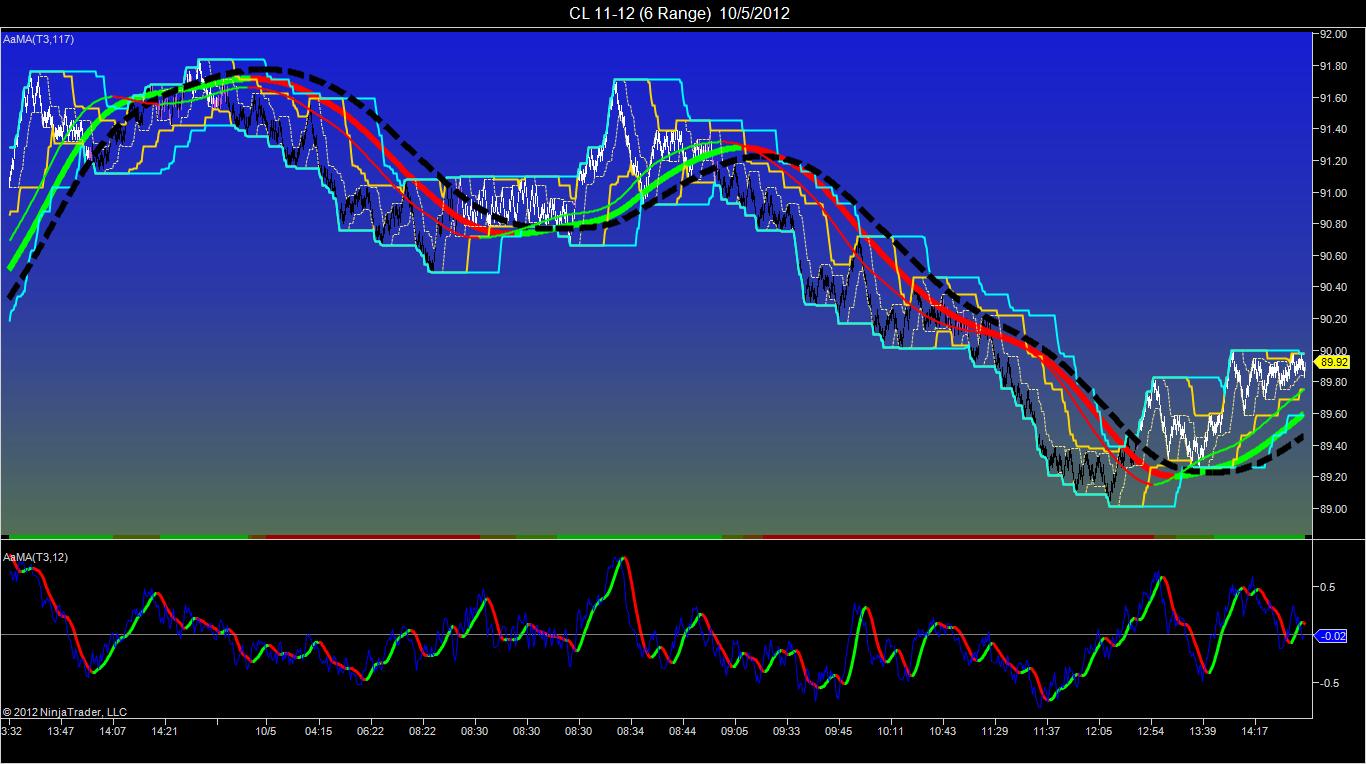Select the 13:47 time axis label
Screen dimensions: 1366x764
(62, 731)
